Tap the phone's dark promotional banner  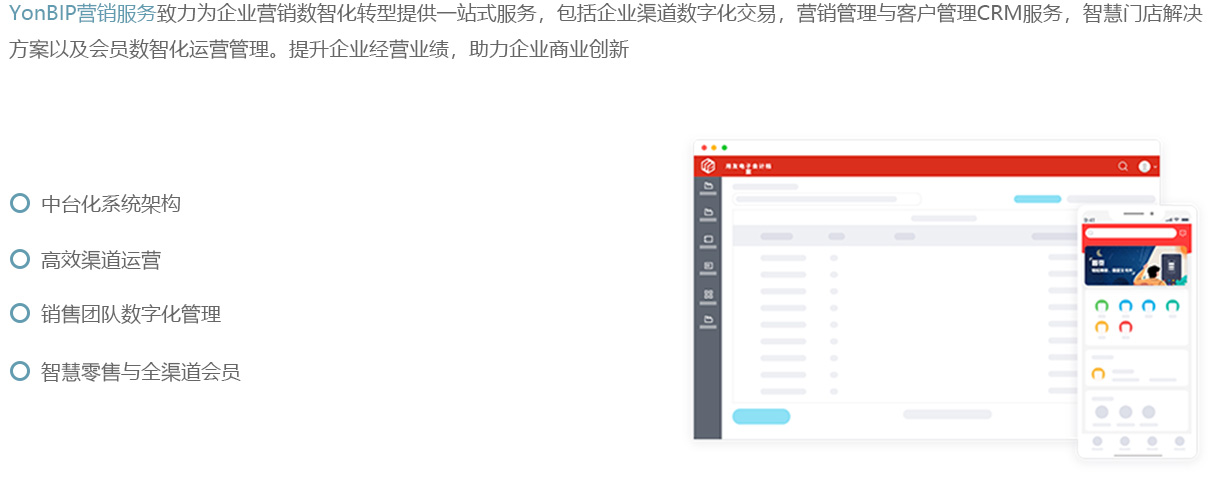pos(1135,265)
